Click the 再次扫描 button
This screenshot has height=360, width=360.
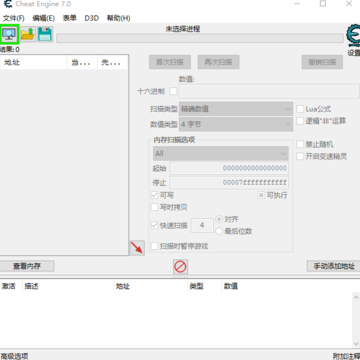218,62
